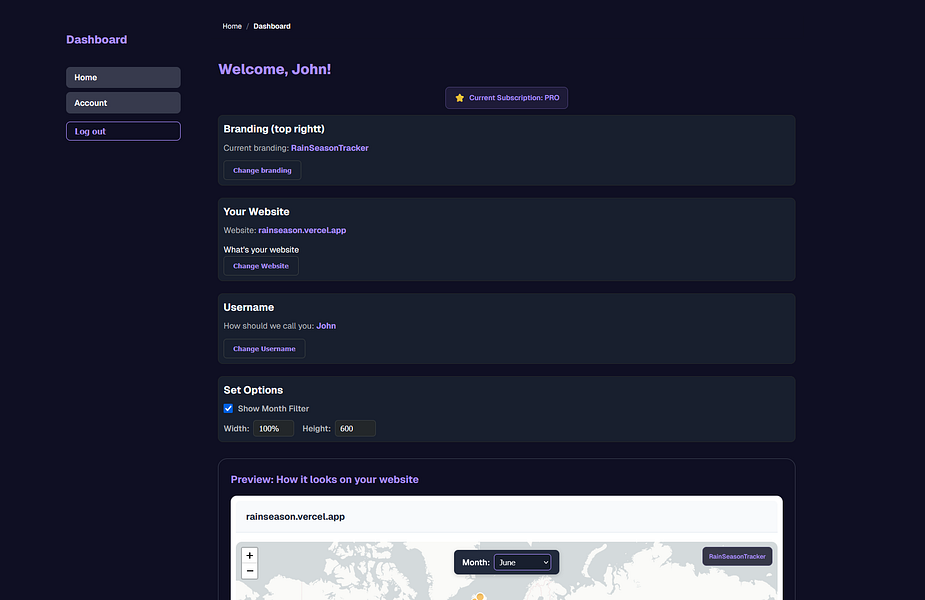Open the RainSeasonTracker branding link
The height and width of the screenshot is (600, 925).
pos(331,147)
